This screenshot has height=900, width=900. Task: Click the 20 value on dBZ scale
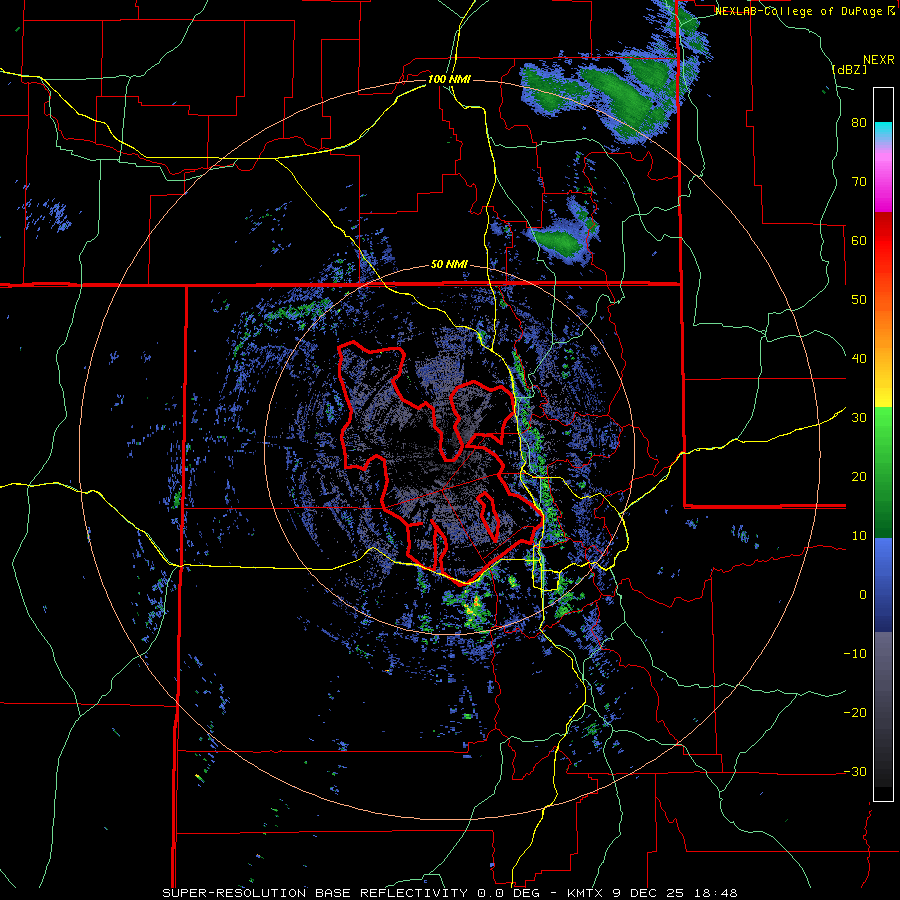859,476
